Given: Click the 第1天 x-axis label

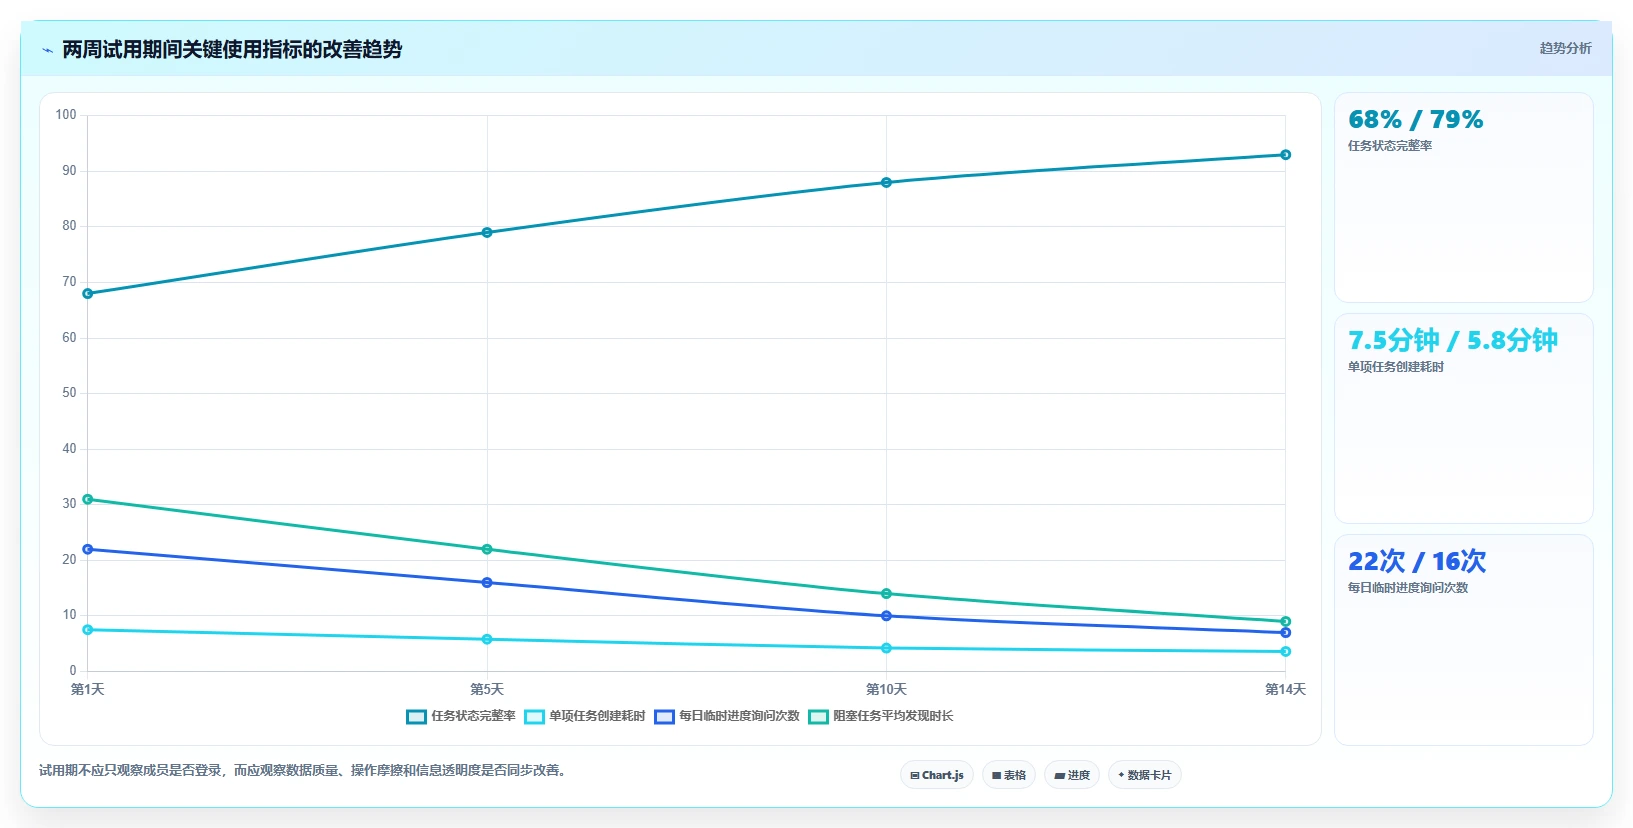Looking at the screenshot, I should (88, 689).
